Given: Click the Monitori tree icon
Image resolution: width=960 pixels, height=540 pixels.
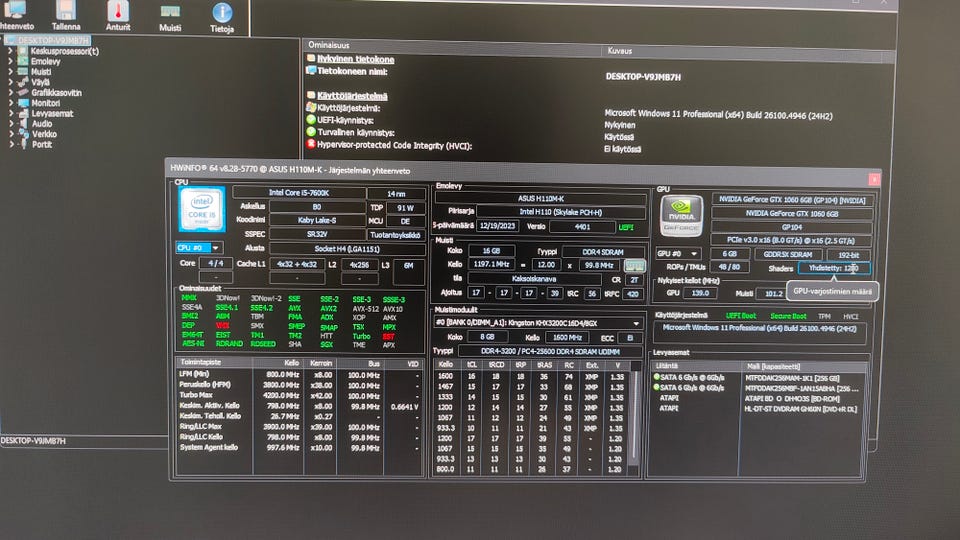Looking at the screenshot, I should click(23, 103).
